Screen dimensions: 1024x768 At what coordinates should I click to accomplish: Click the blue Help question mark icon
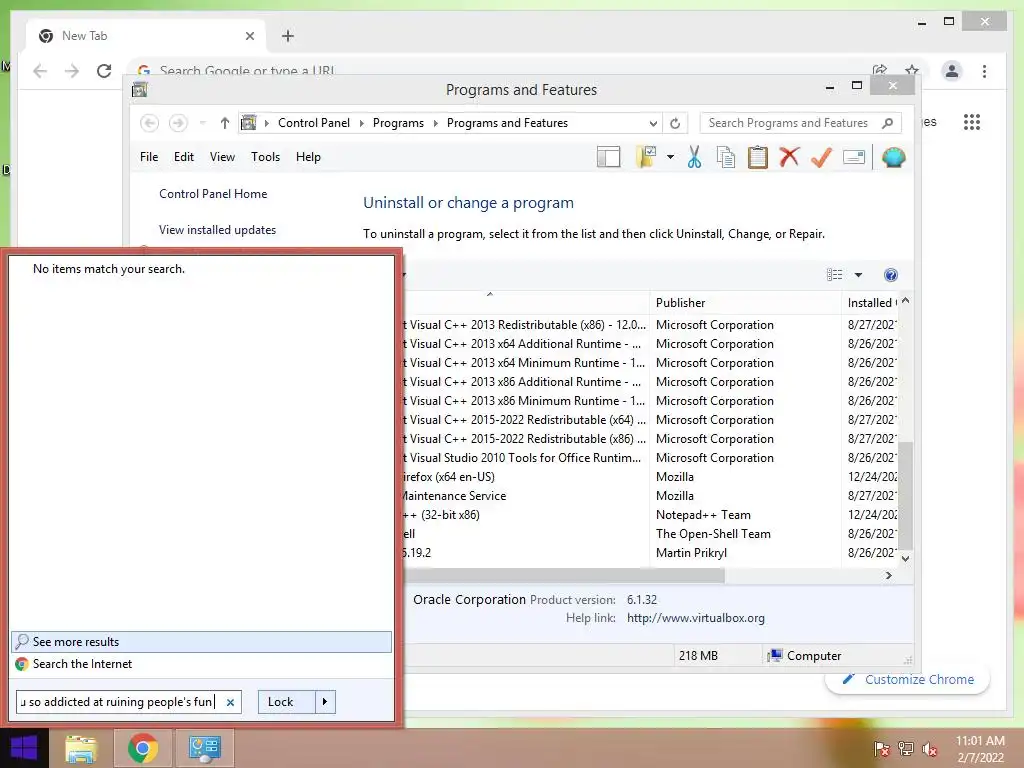890,275
